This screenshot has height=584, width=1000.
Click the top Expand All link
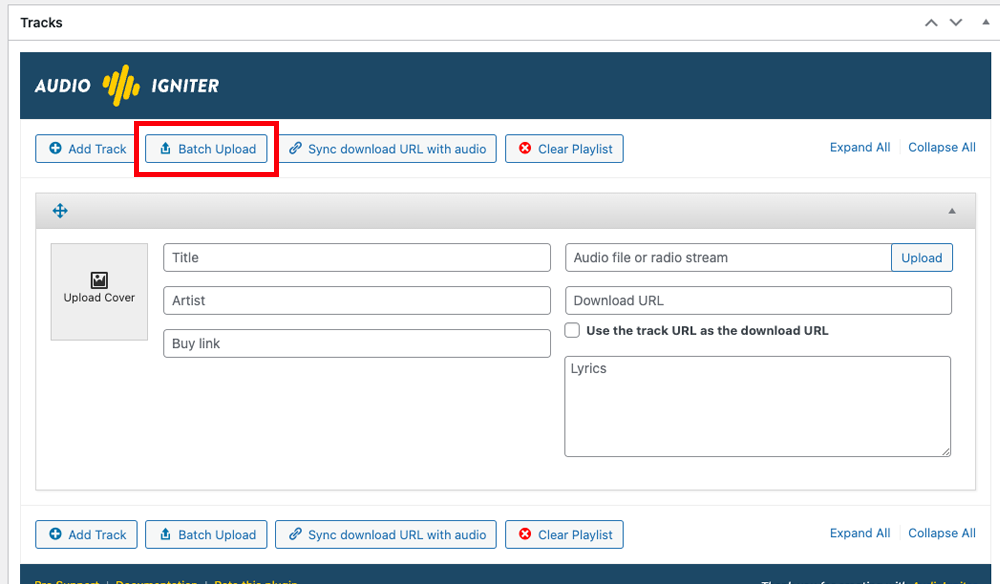point(860,147)
